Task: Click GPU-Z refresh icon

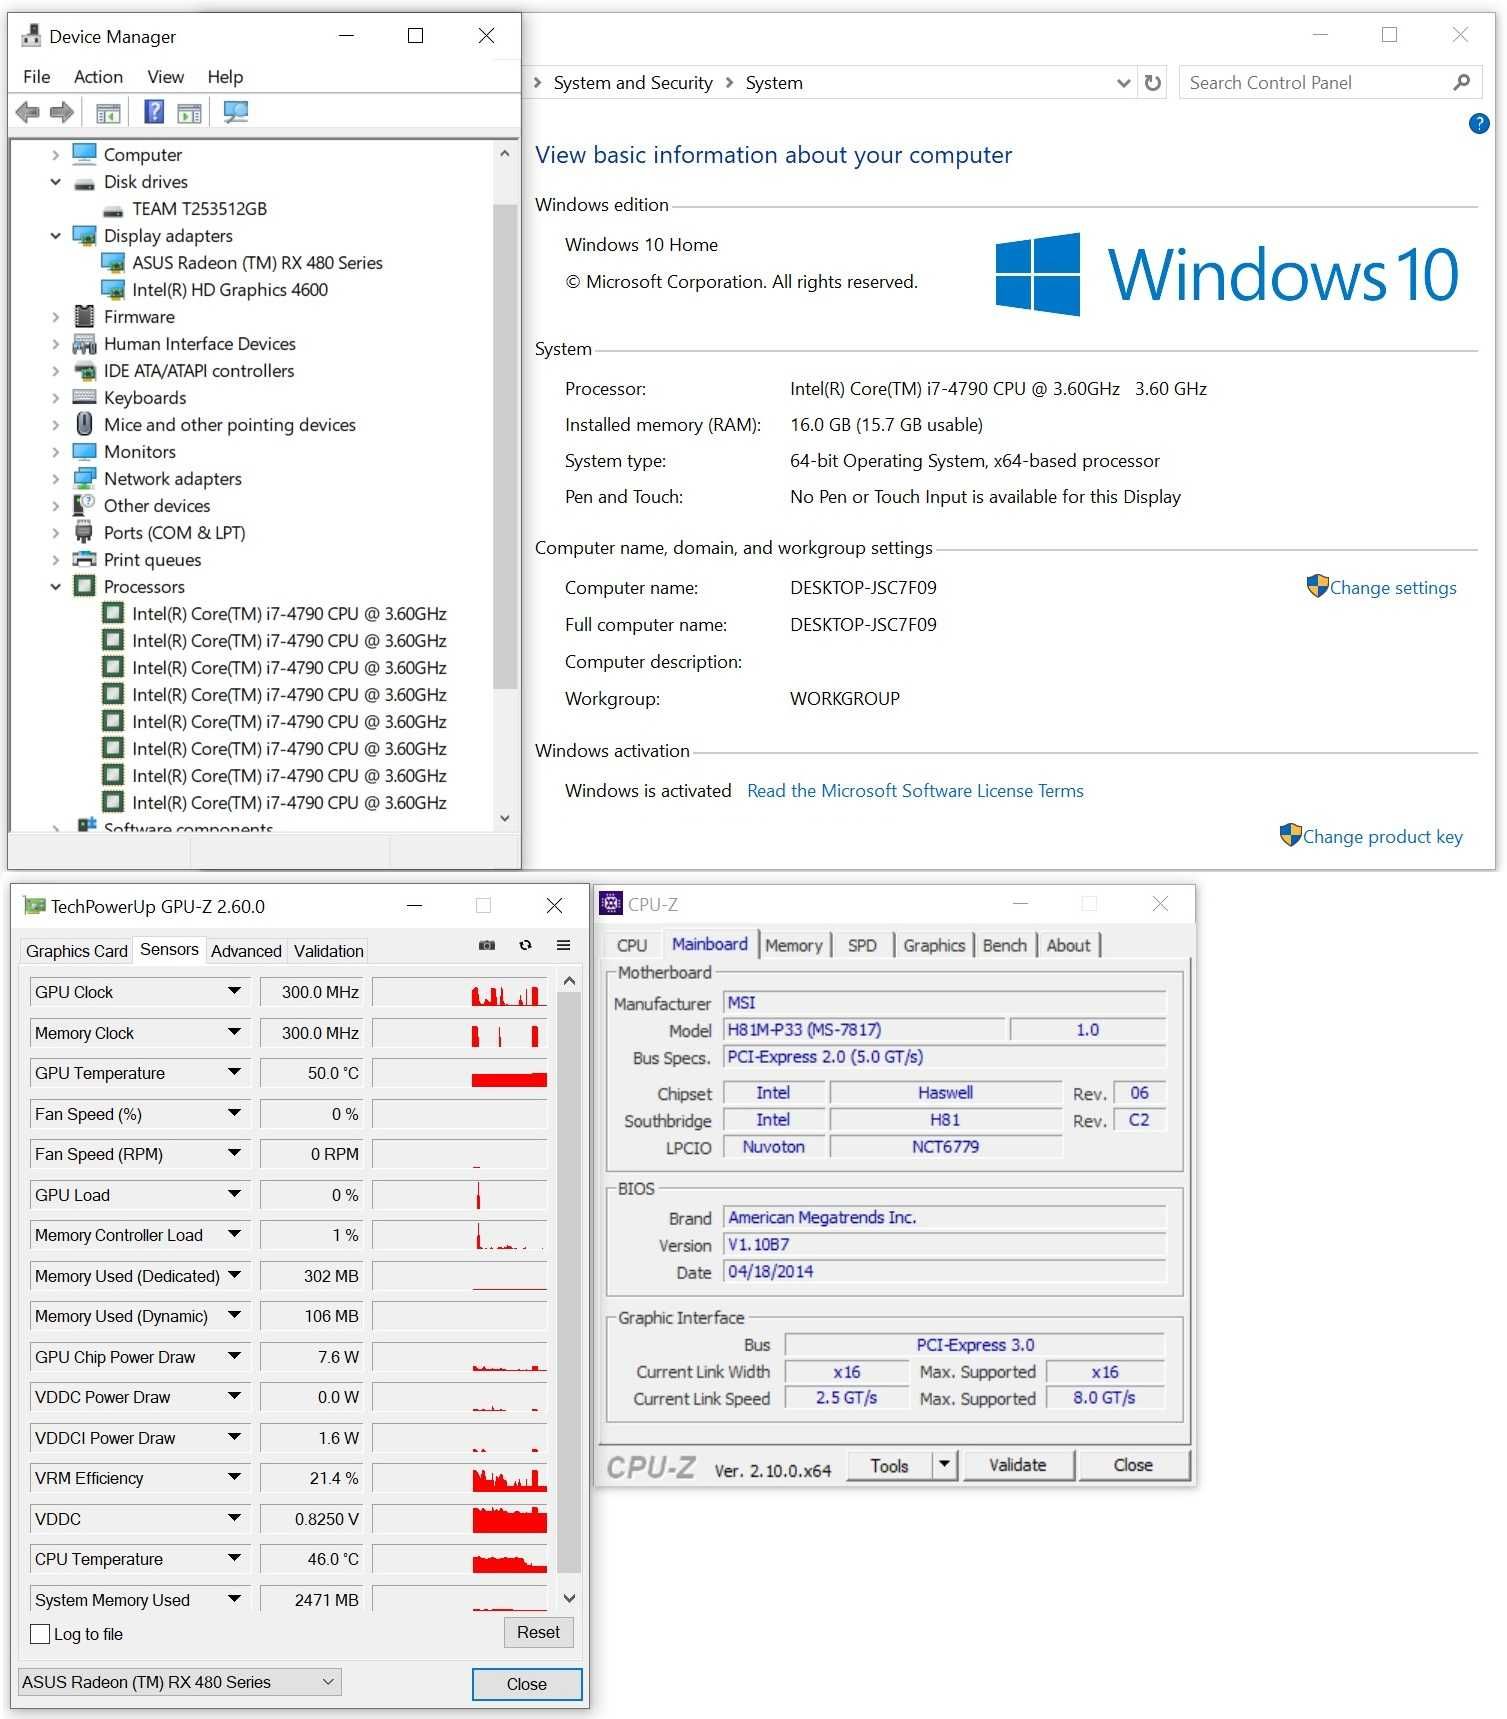Action: tap(525, 945)
